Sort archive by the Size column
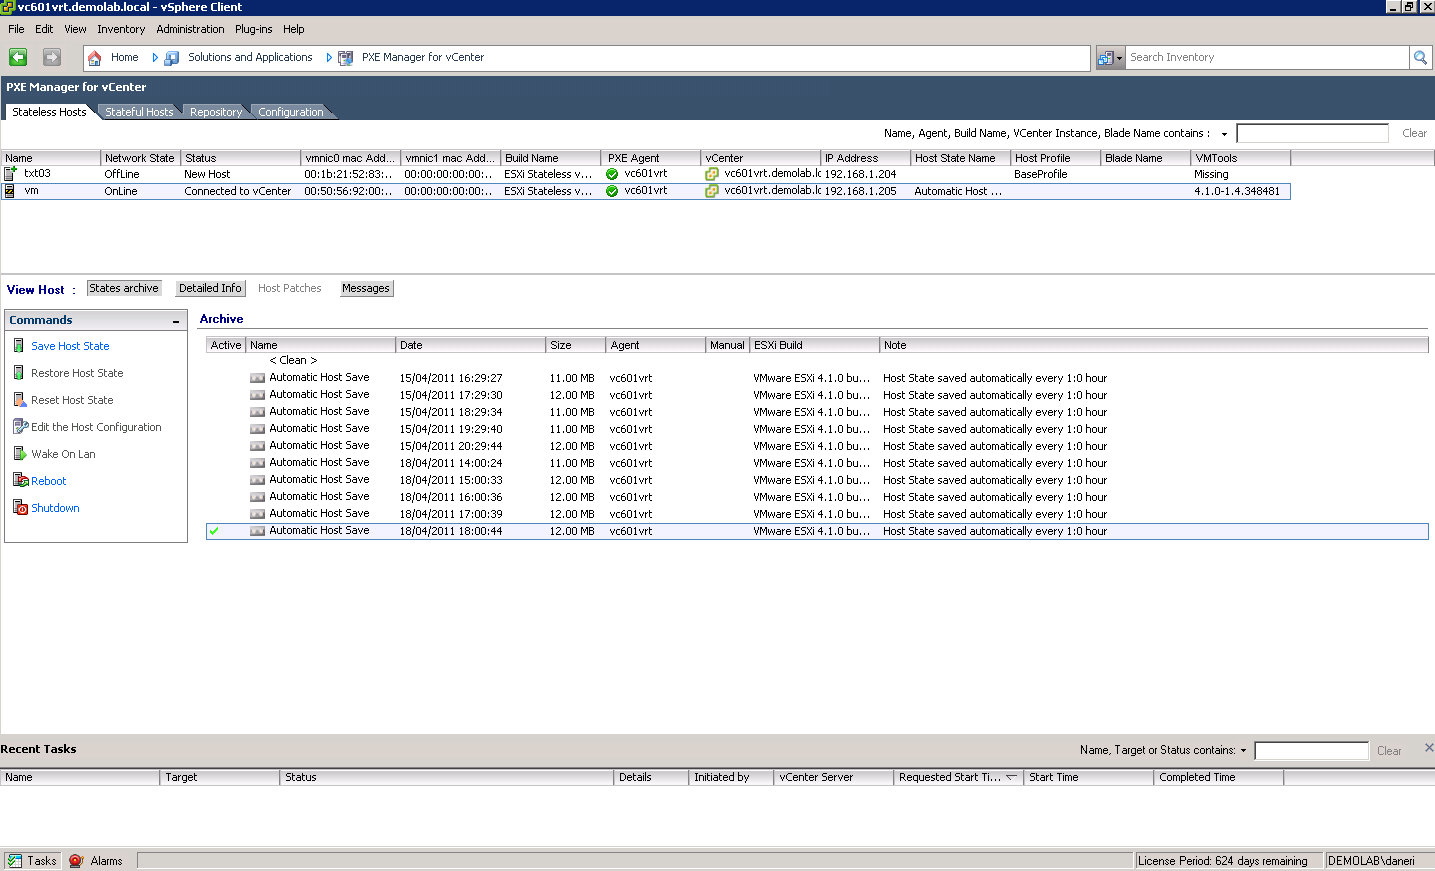Viewport: 1435px width, 871px height. click(576, 345)
